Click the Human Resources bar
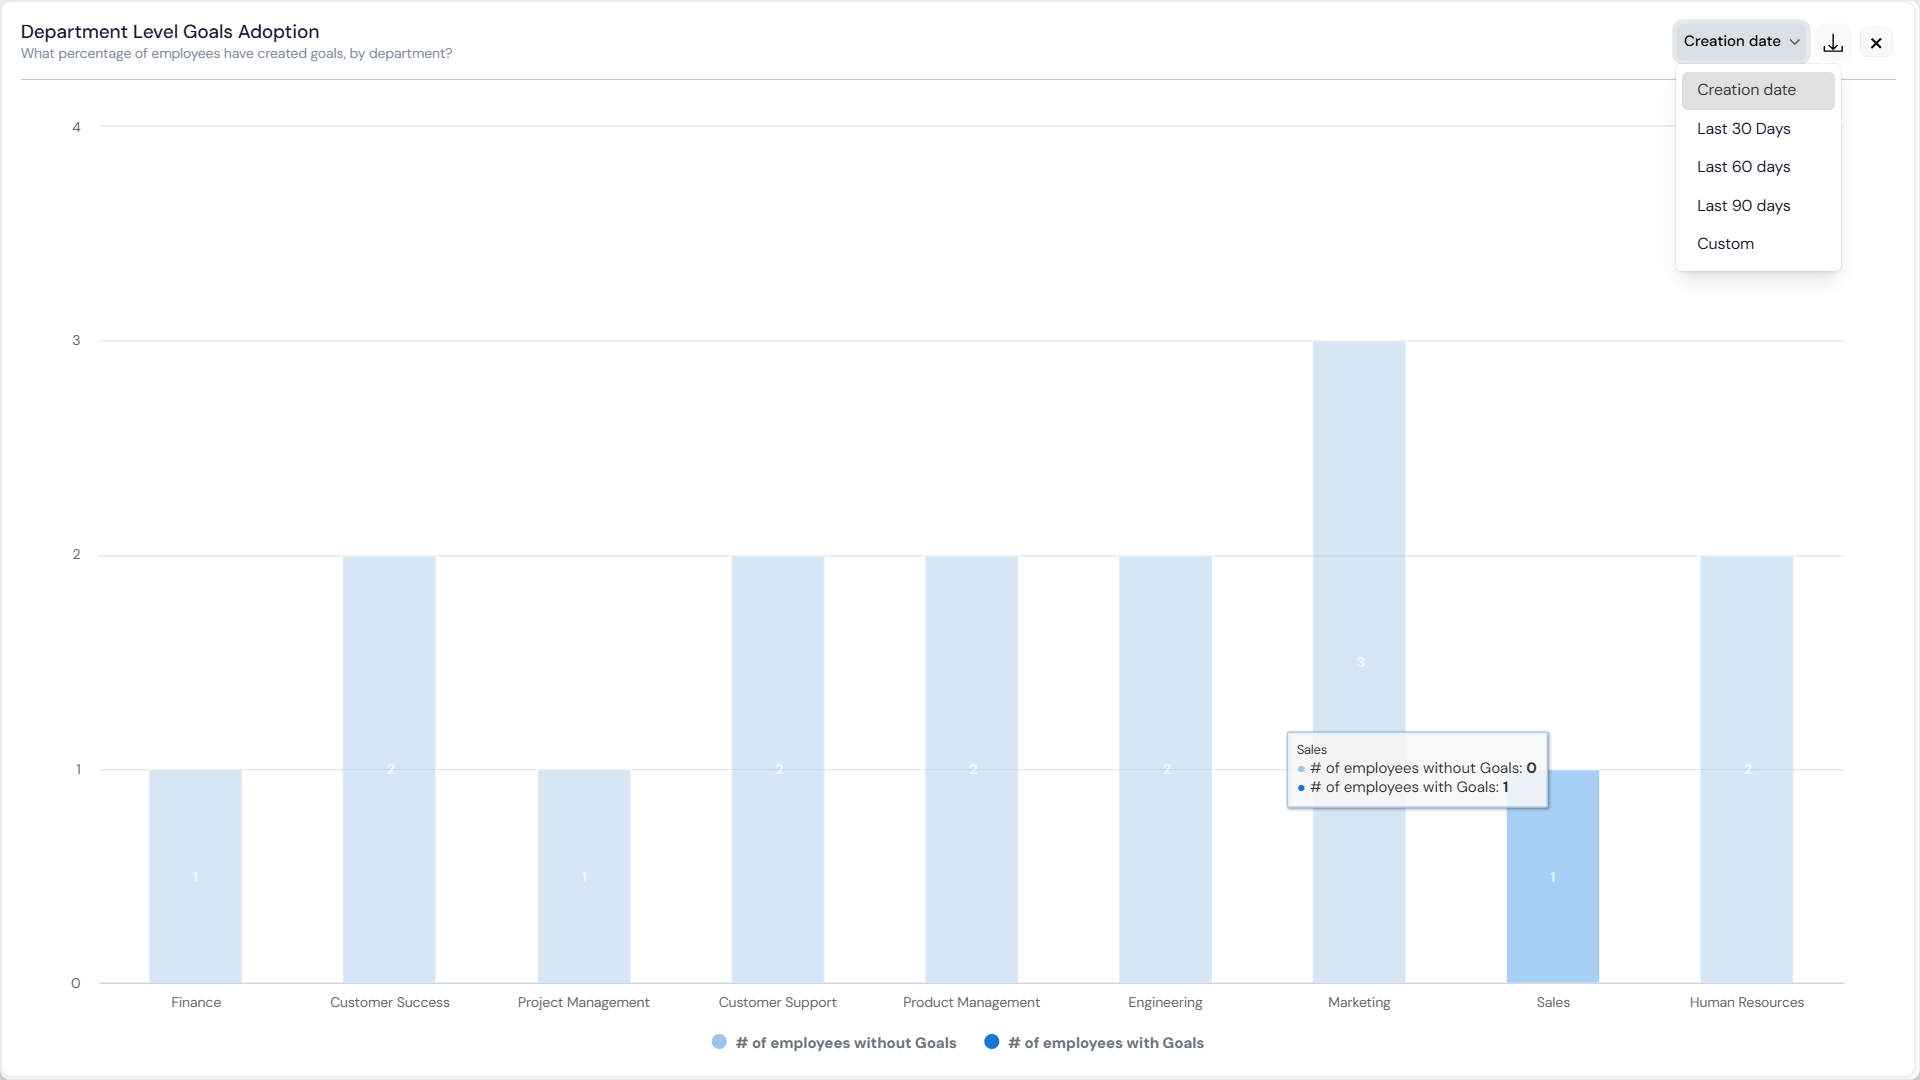Viewport: 1920px width, 1080px height. [1746, 770]
